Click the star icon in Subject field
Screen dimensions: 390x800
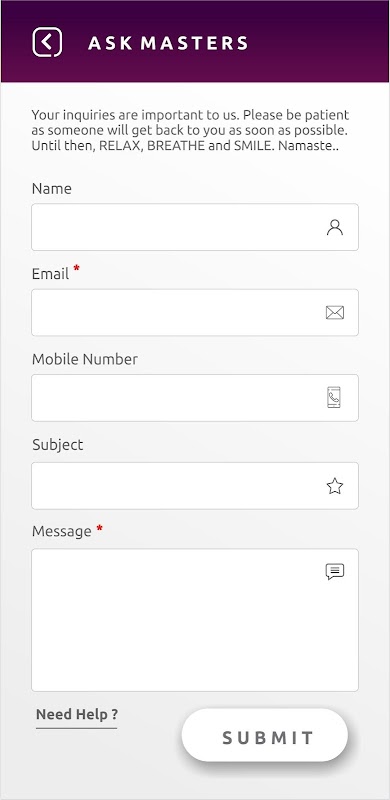click(335, 486)
